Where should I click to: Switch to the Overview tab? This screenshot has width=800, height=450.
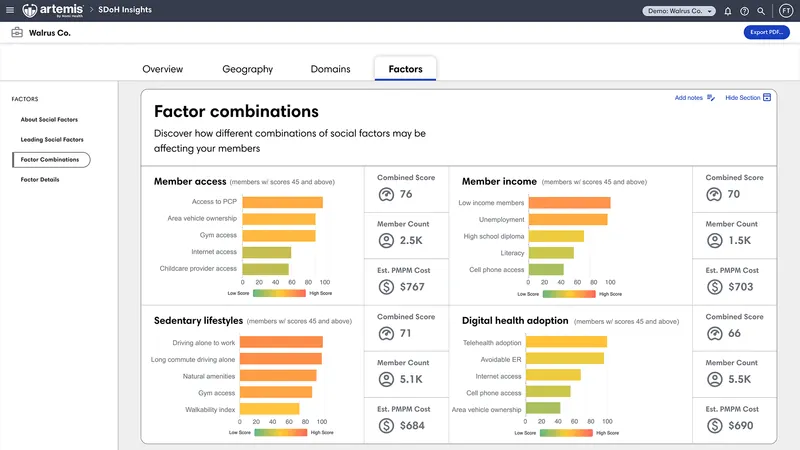tap(162, 69)
